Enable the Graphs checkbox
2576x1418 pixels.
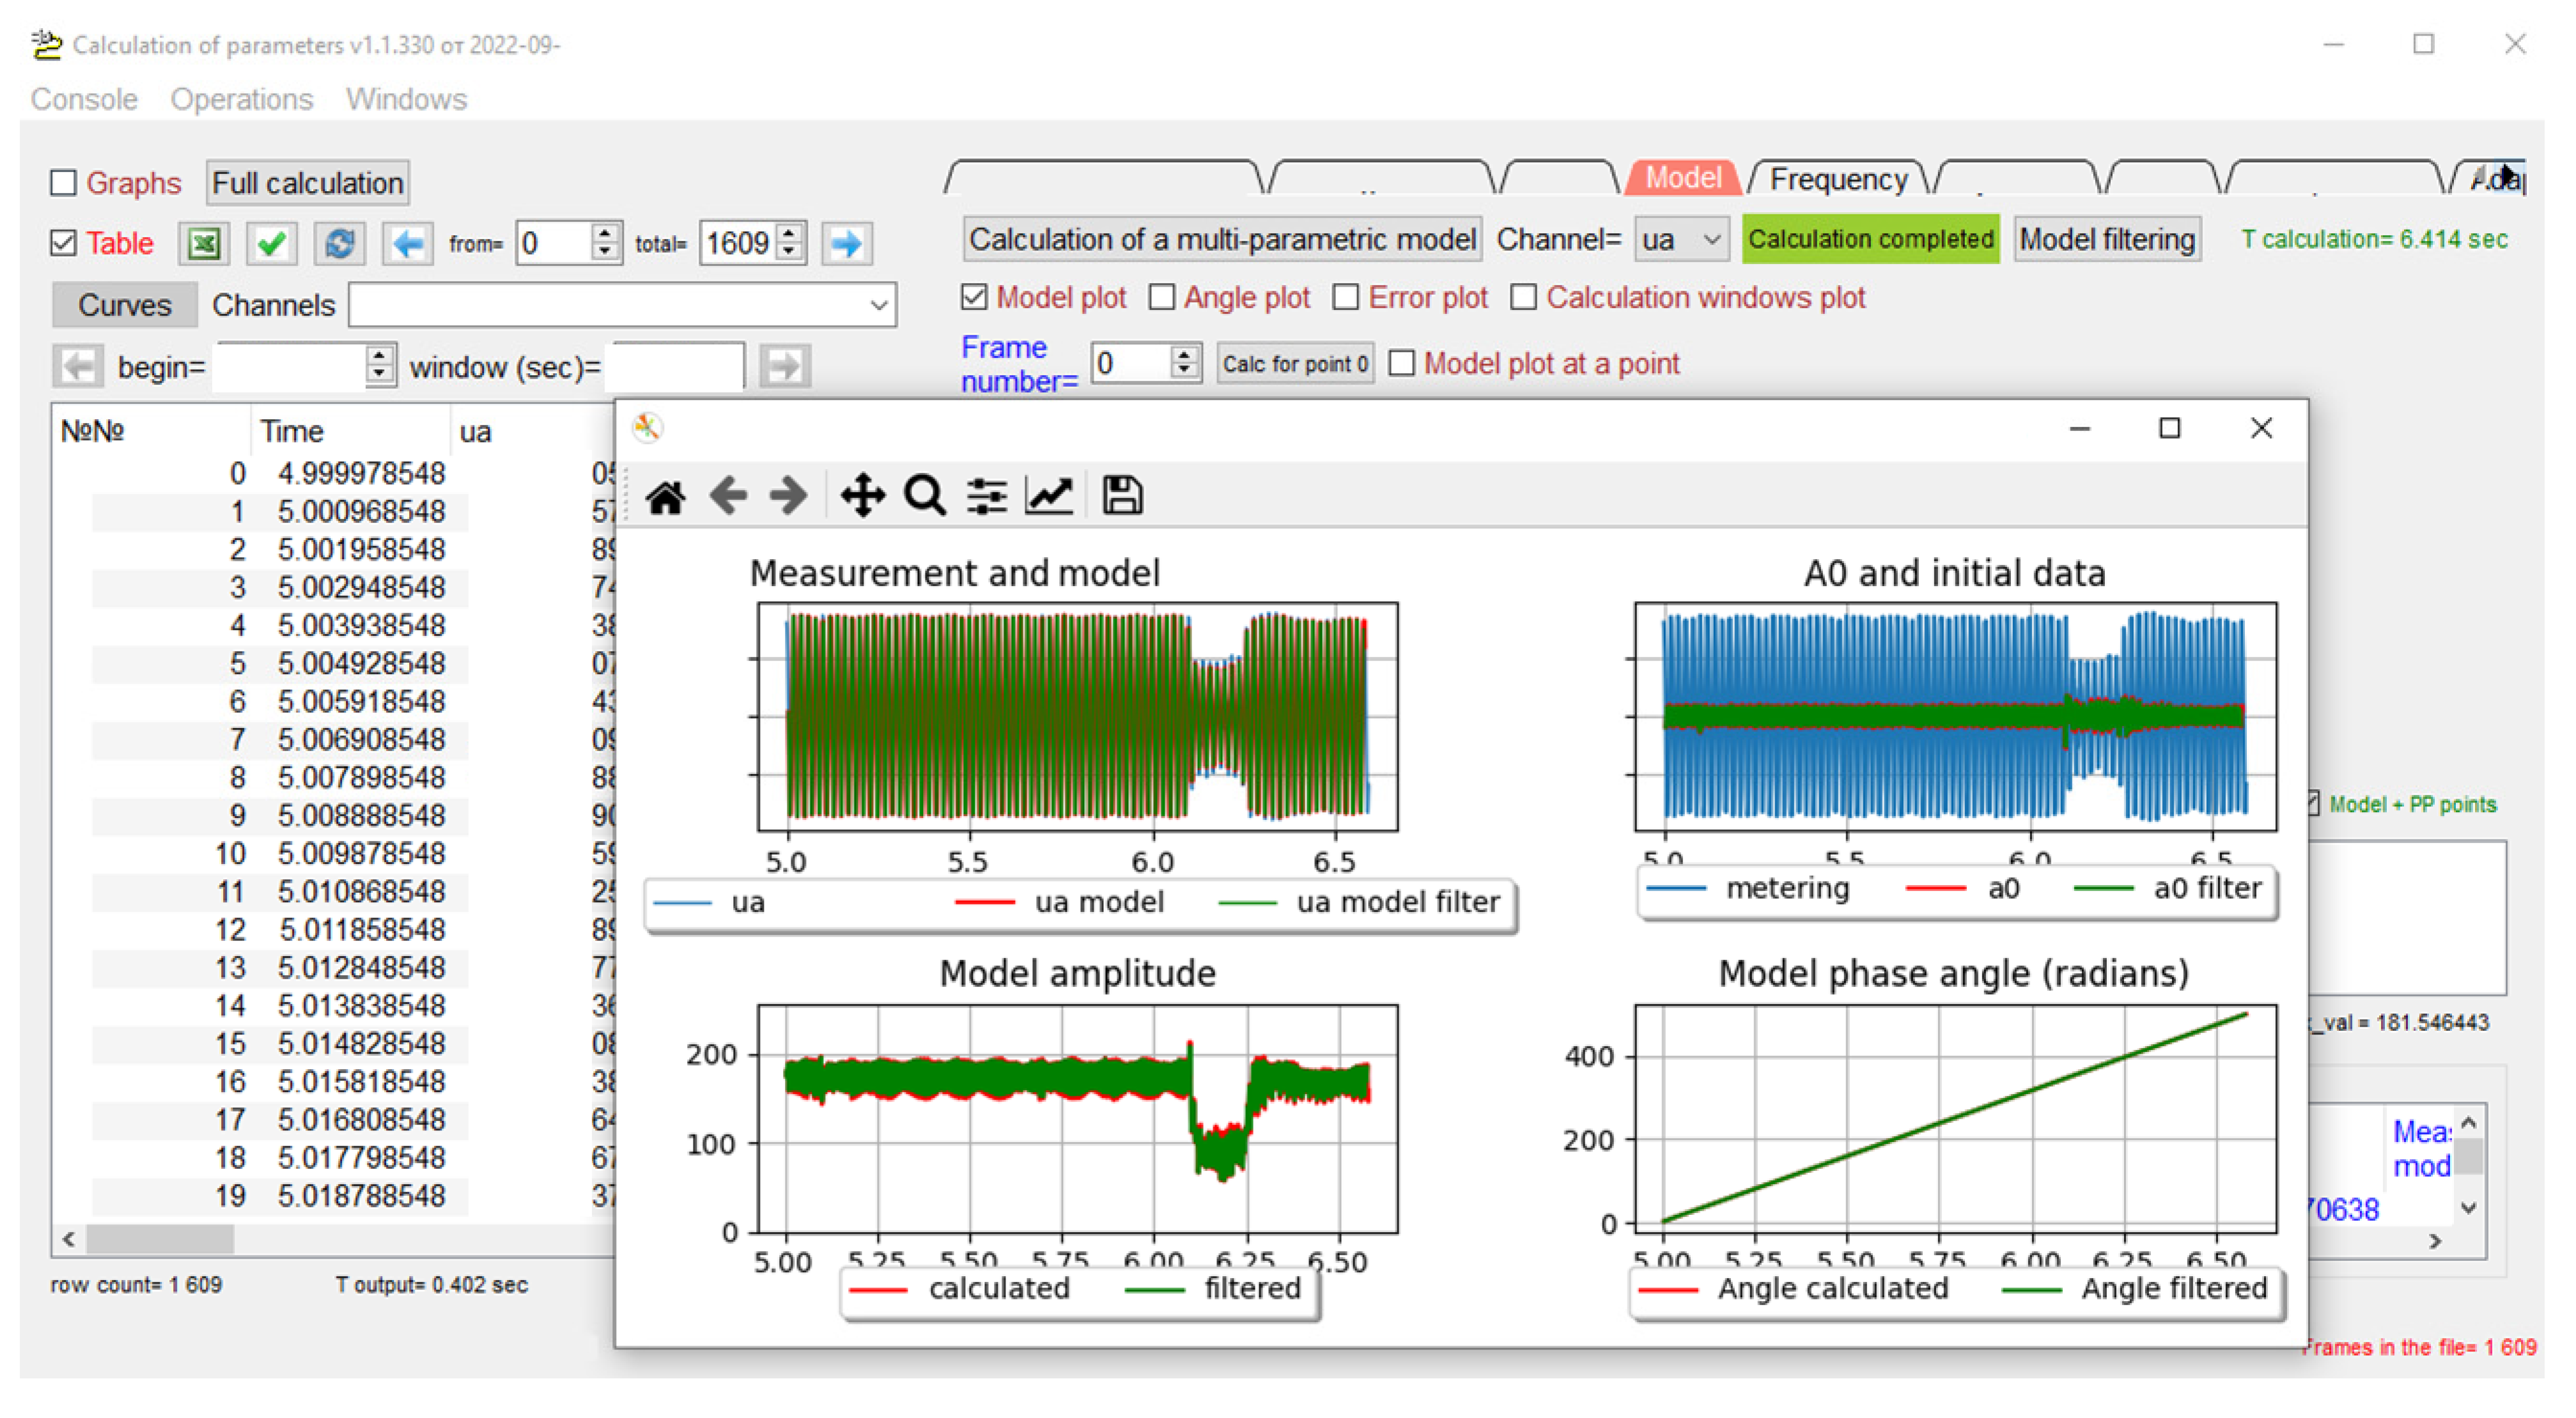(x=64, y=183)
